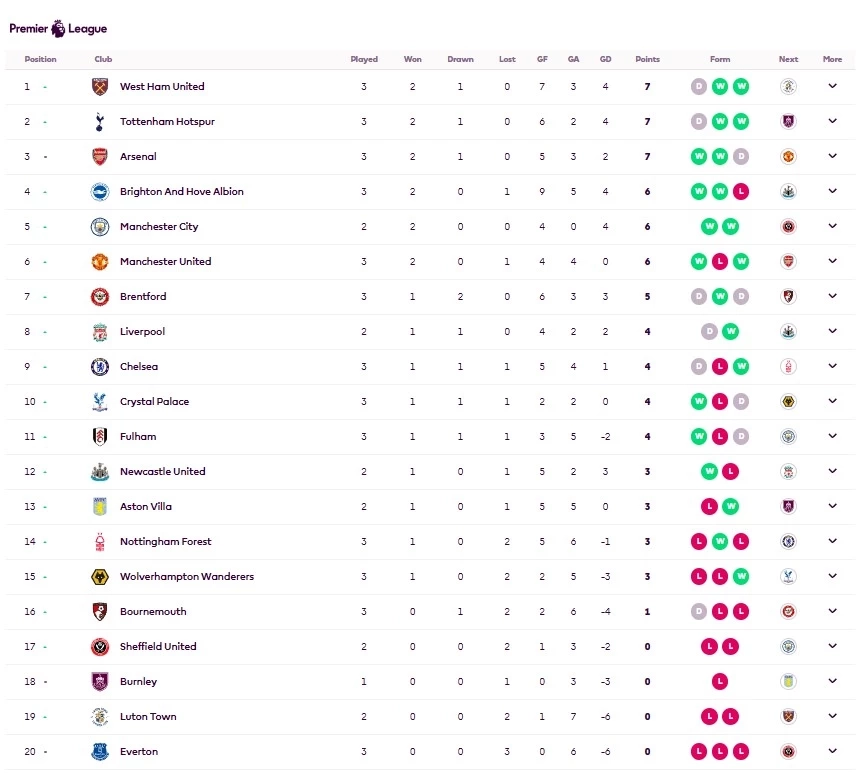862x773 pixels.
Task: Click the Premier League logo
Action: click(58, 29)
